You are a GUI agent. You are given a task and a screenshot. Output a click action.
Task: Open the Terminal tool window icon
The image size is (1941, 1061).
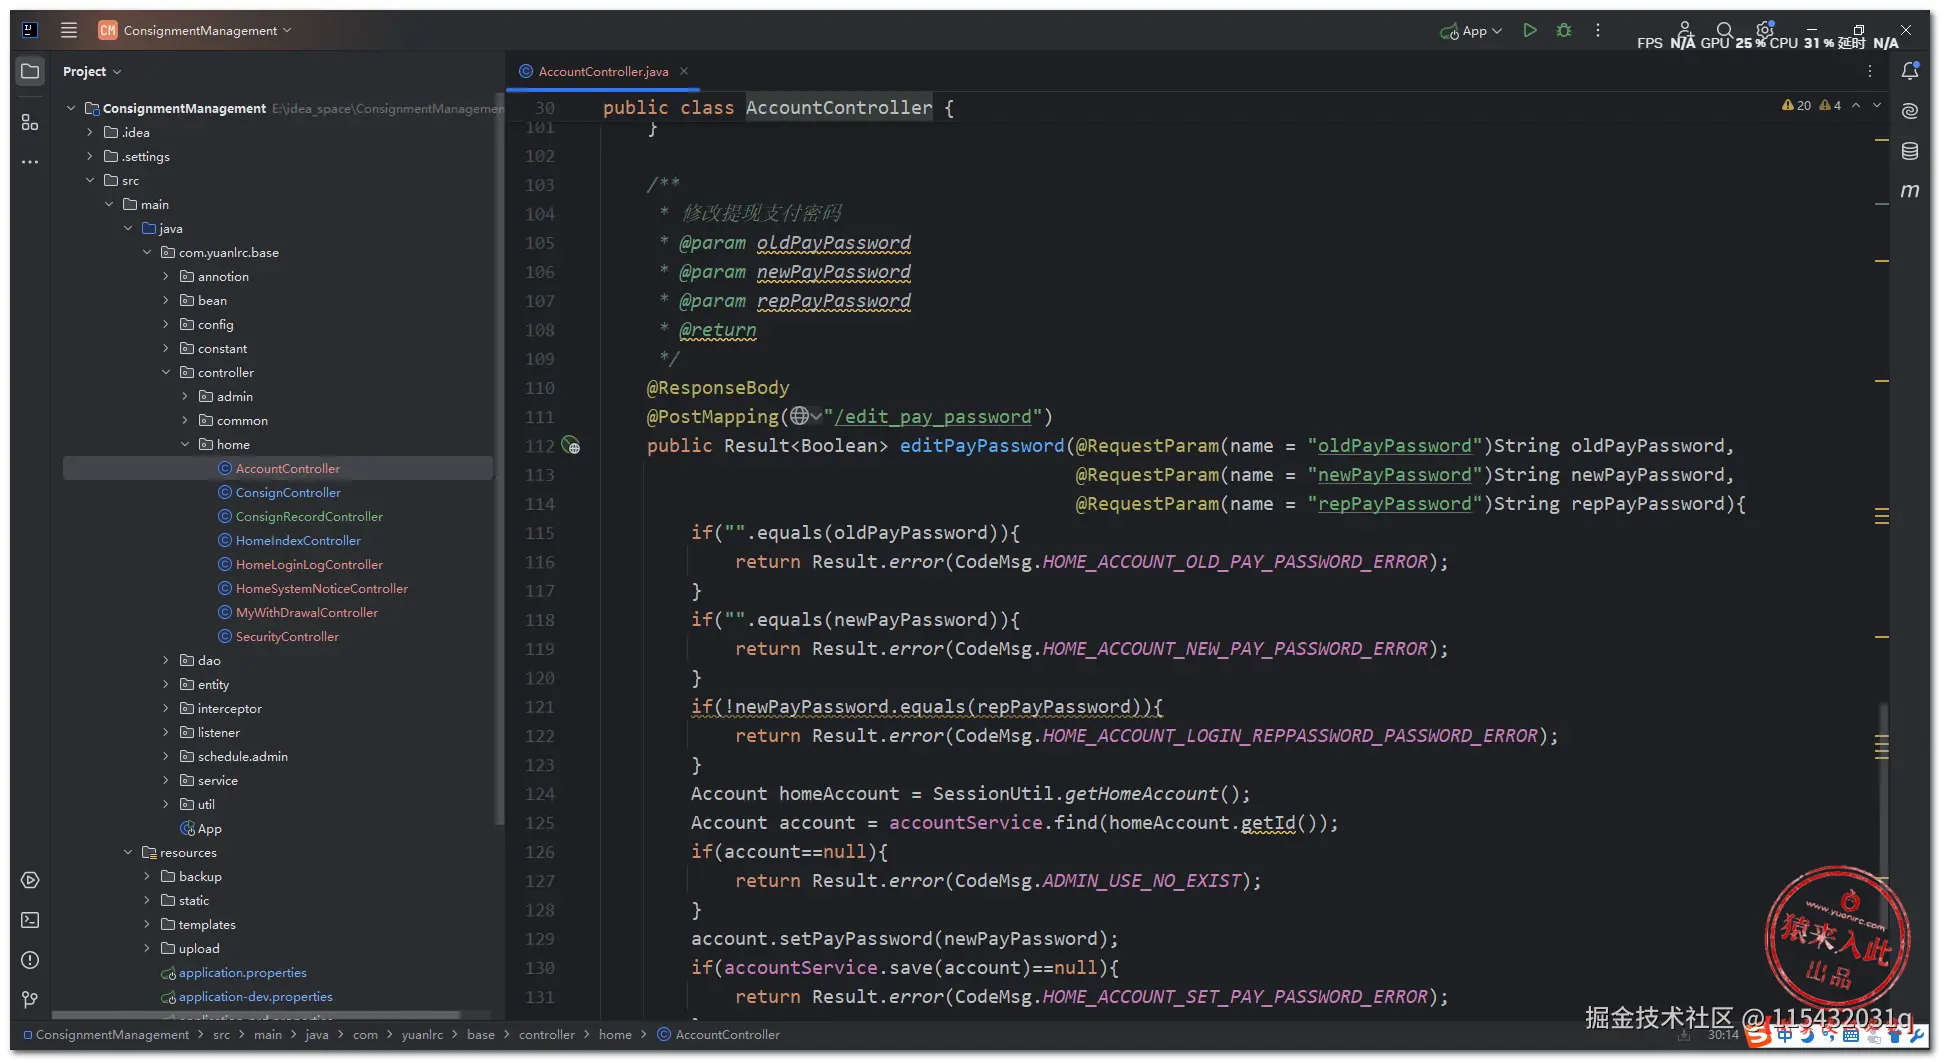(30, 920)
